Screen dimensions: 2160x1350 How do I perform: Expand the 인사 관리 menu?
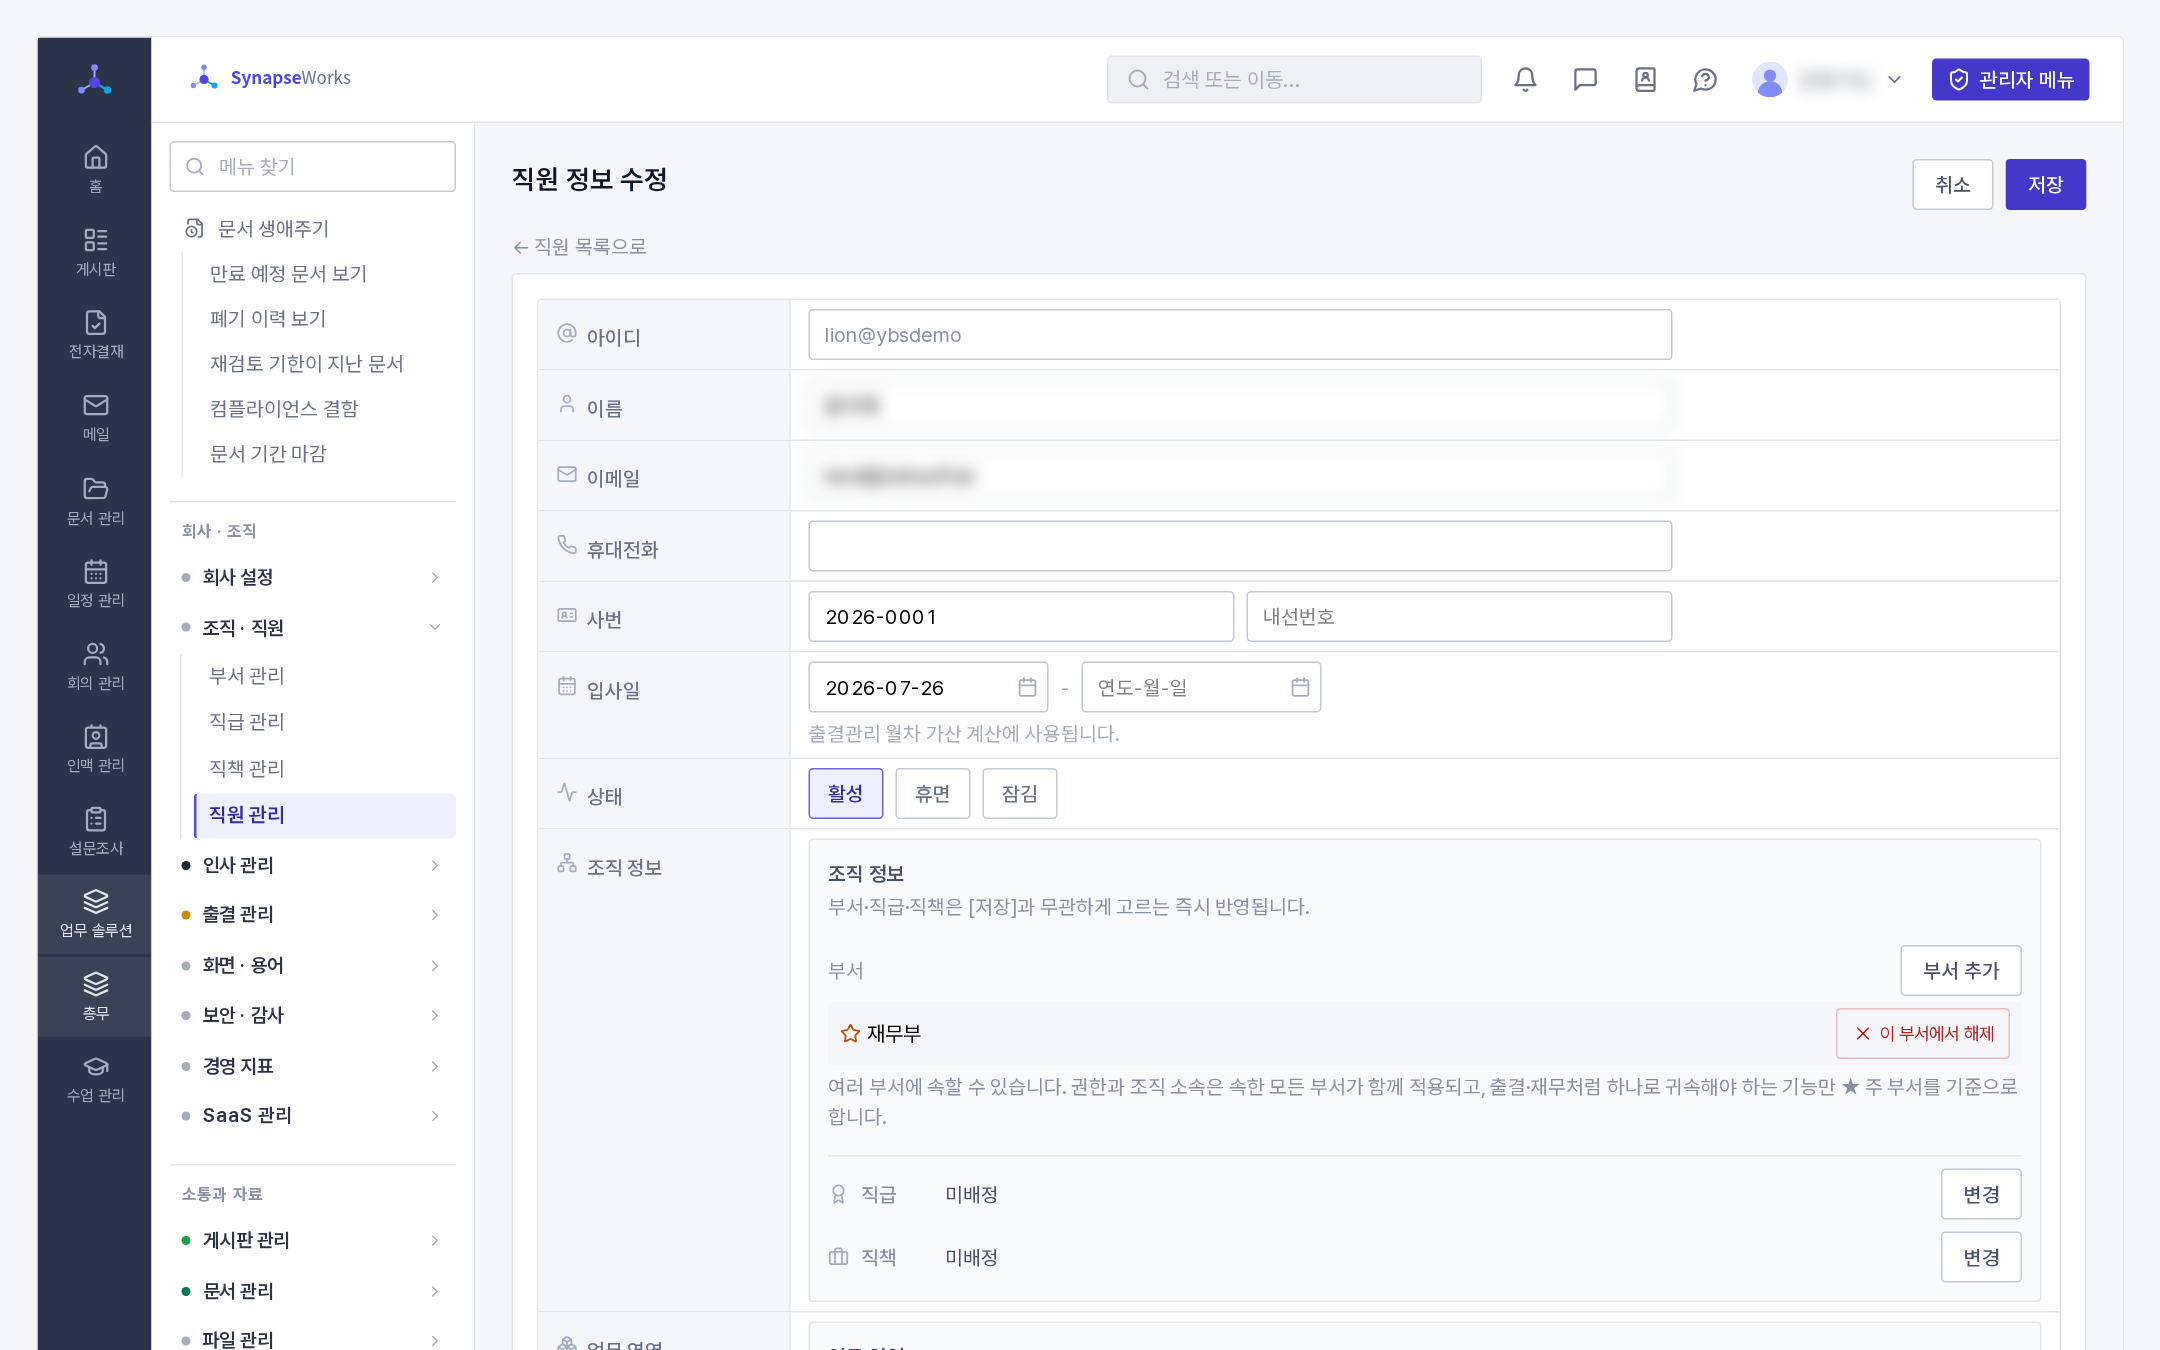click(312, 865)
